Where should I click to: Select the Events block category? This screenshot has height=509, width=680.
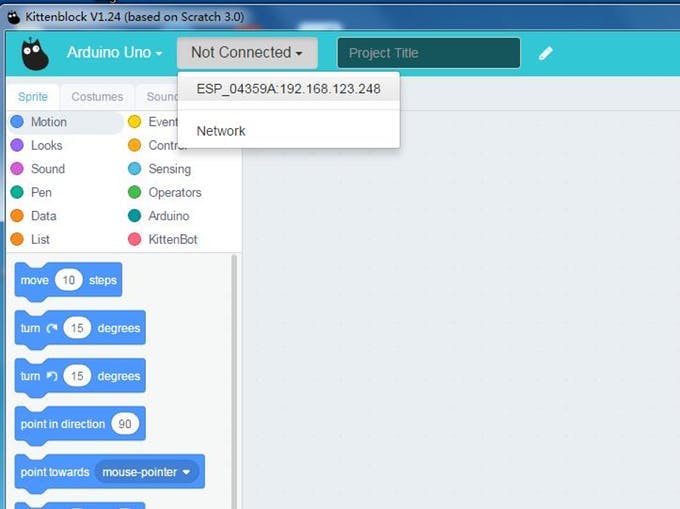click(153, 122)
